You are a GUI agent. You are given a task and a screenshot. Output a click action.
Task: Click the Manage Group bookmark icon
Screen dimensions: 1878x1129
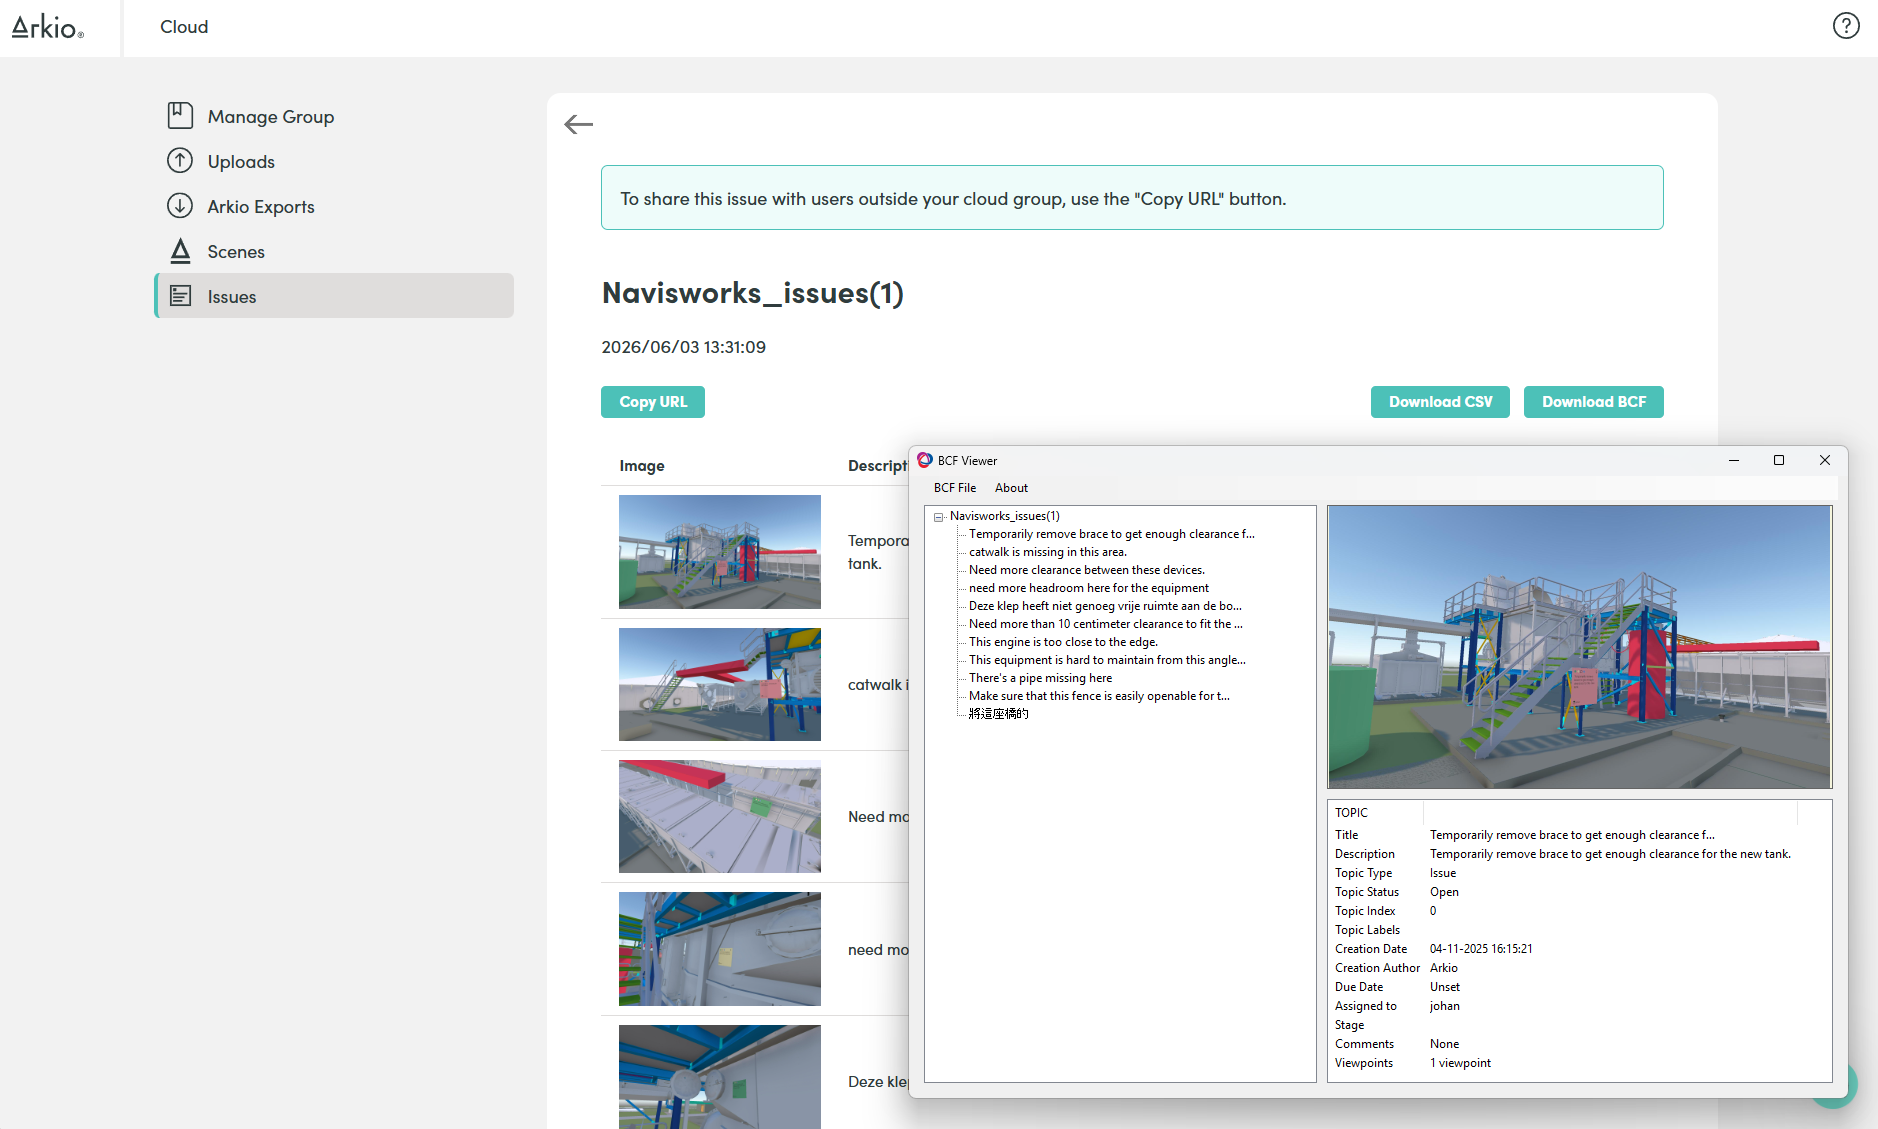coord(180,116)
